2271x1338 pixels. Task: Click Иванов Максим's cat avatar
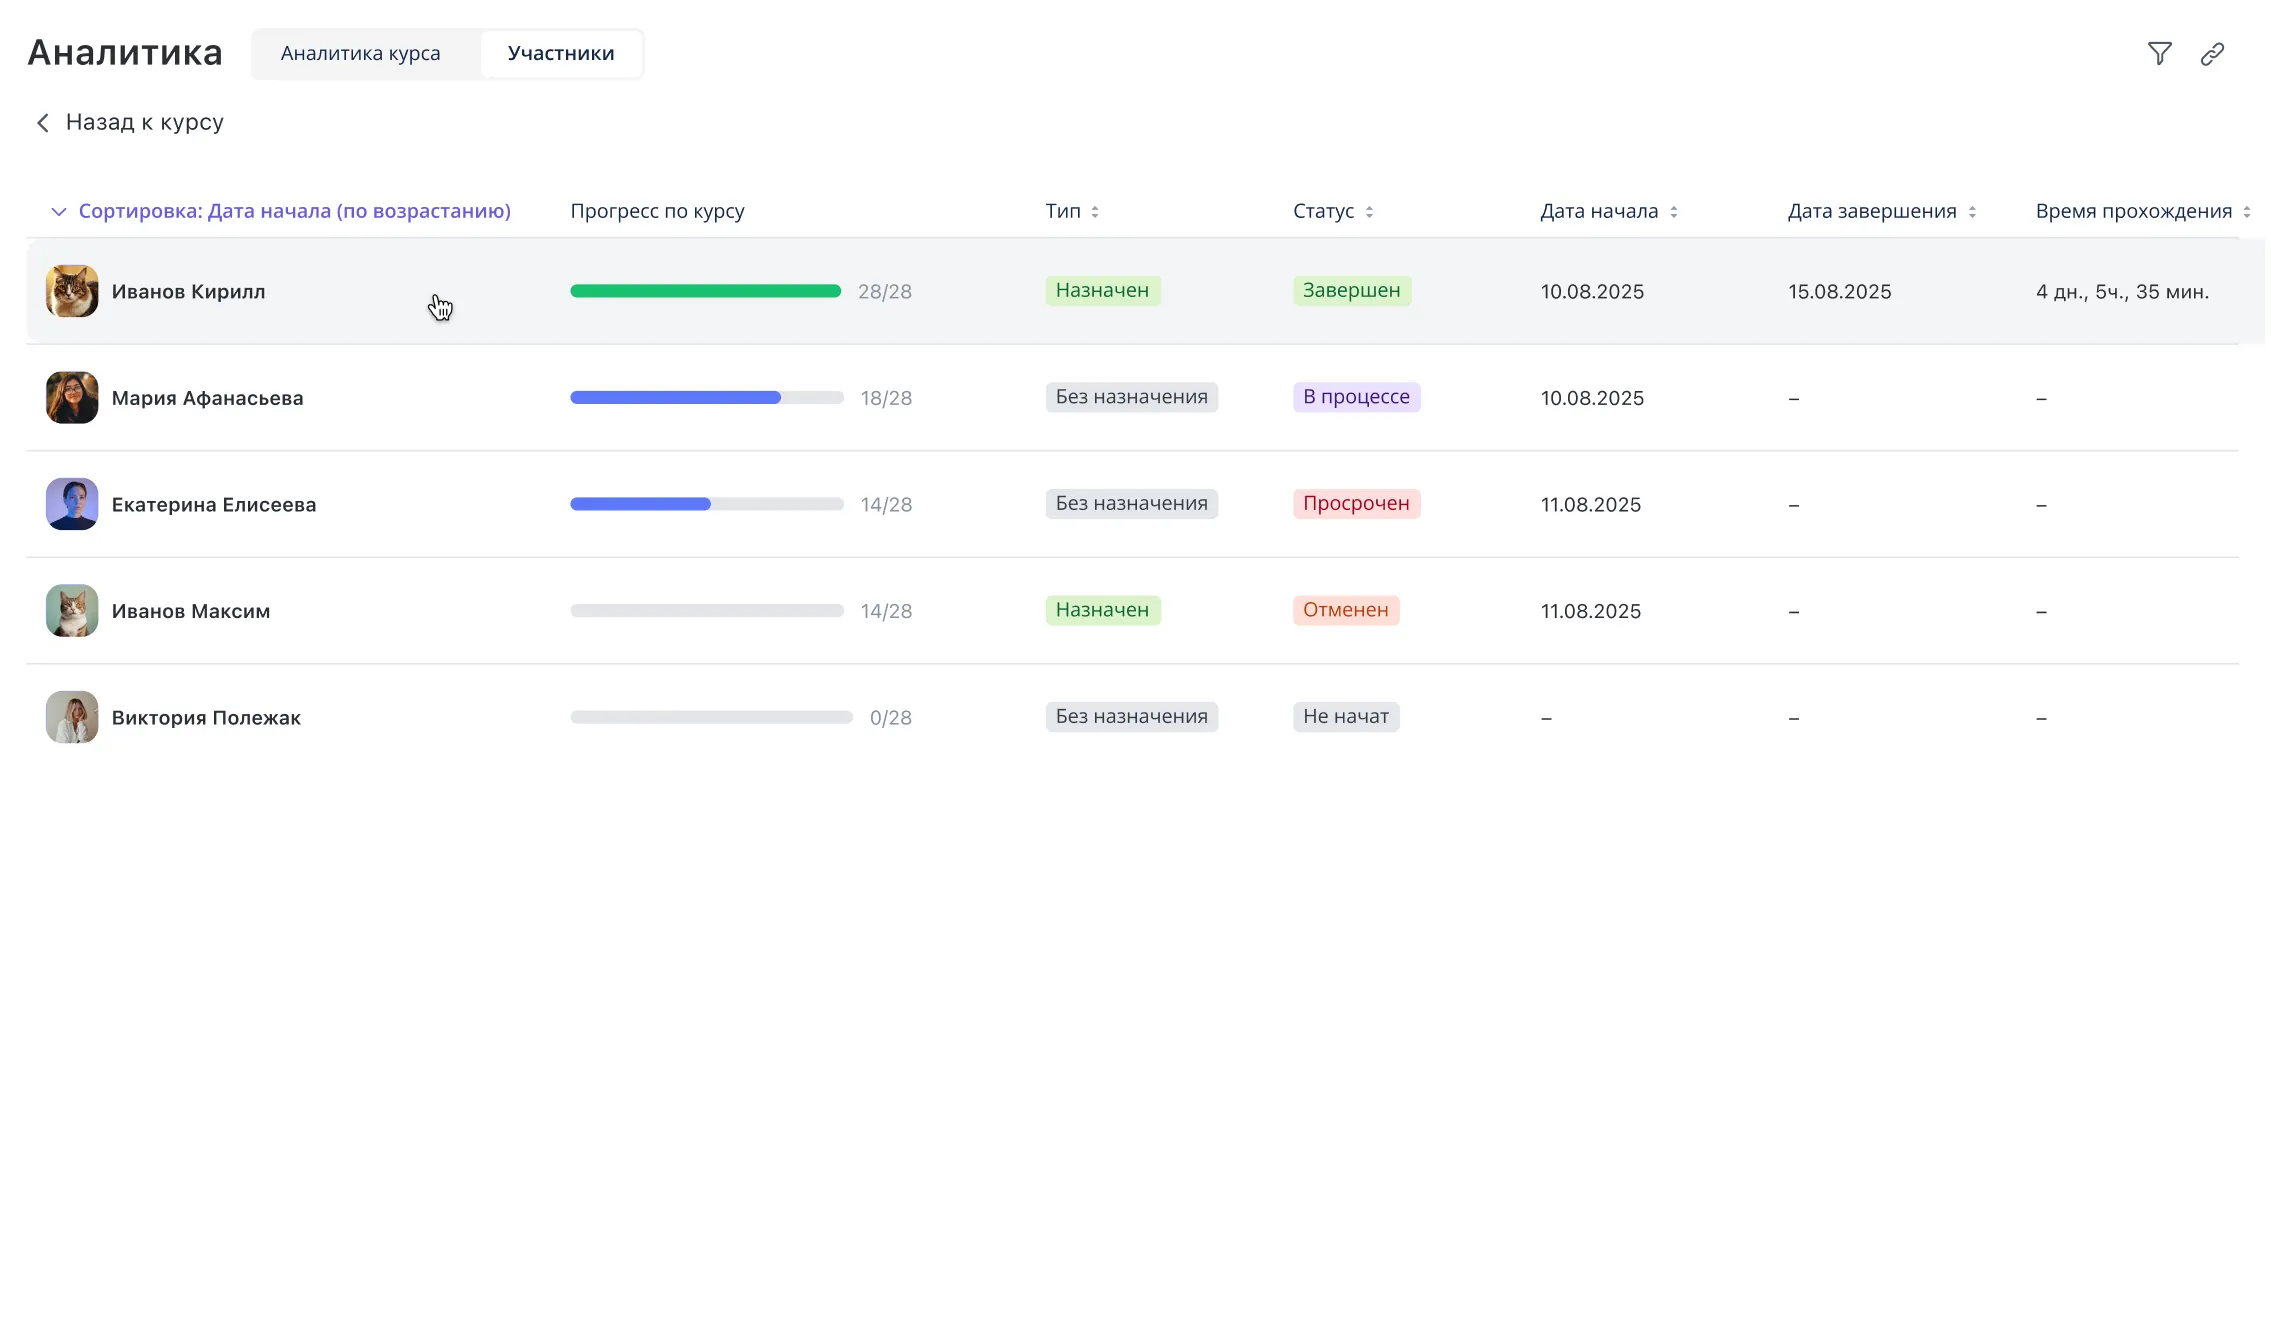coord(72,611)
